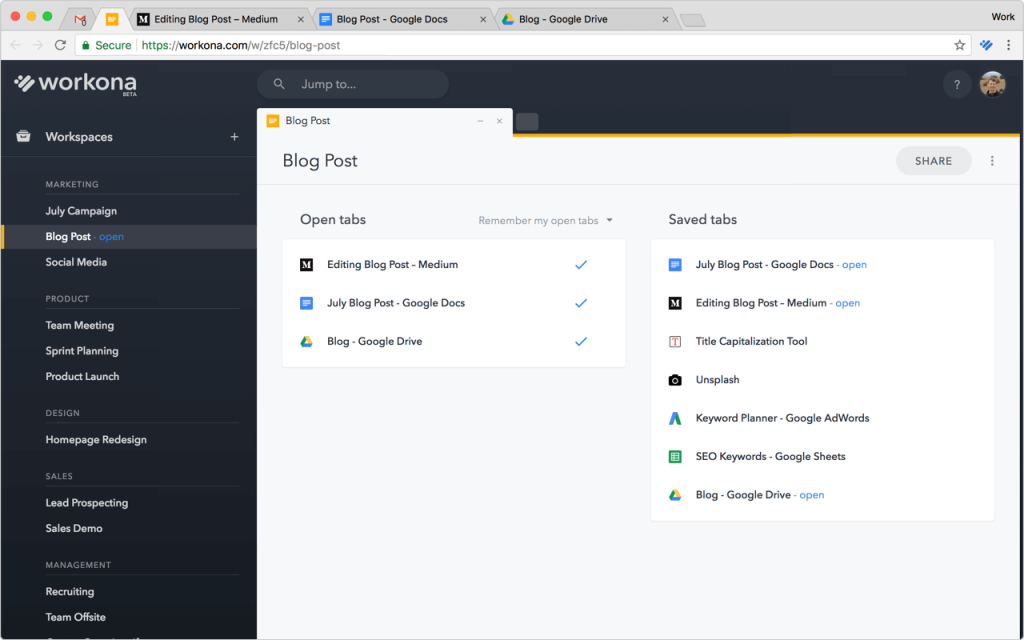Click the Google Drive icon in Saved tabs
This screenshot has width=1024, height=640.
676,494
